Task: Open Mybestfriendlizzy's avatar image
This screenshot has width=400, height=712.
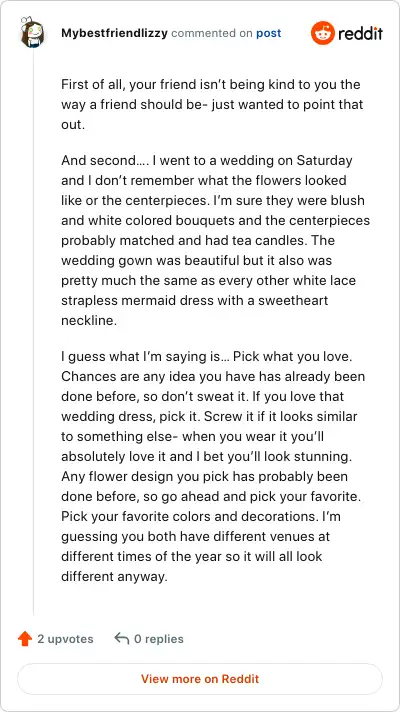Action: pyautogui.click(x=32, y=33)
